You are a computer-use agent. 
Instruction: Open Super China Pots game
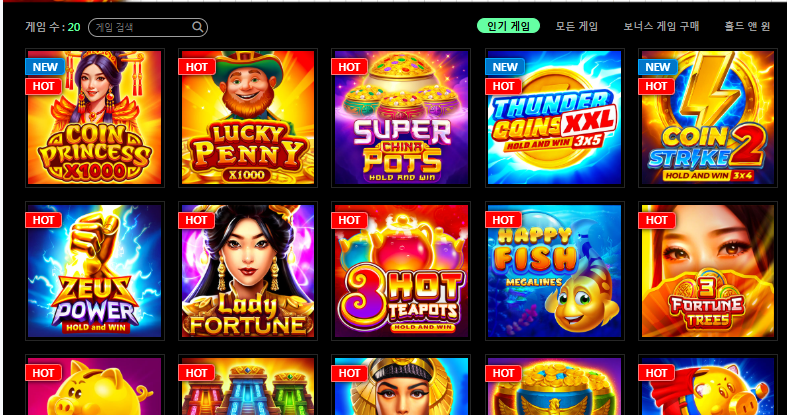click(401, 117)
